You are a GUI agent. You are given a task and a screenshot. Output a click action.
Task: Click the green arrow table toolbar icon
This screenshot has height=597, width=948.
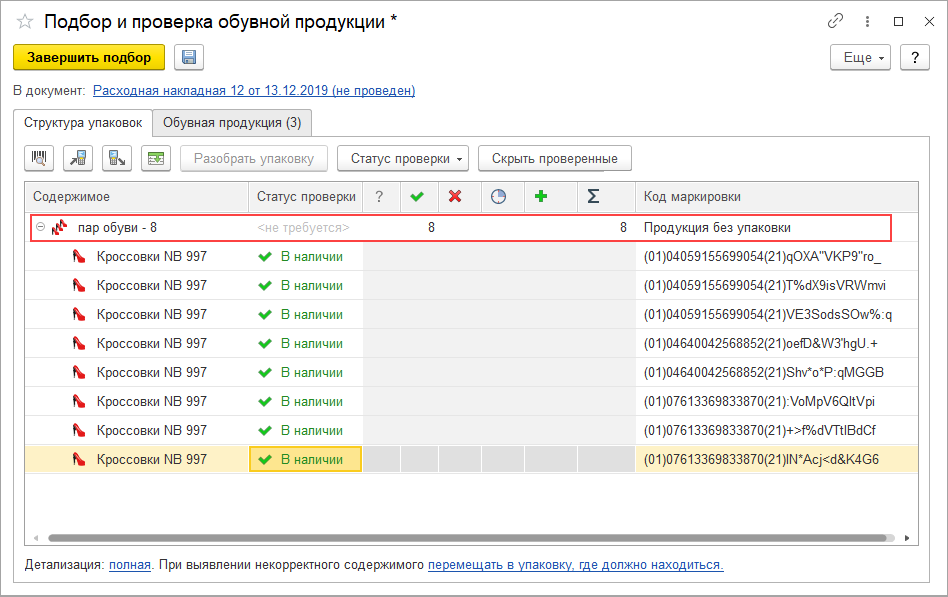[x=155, y=158]
